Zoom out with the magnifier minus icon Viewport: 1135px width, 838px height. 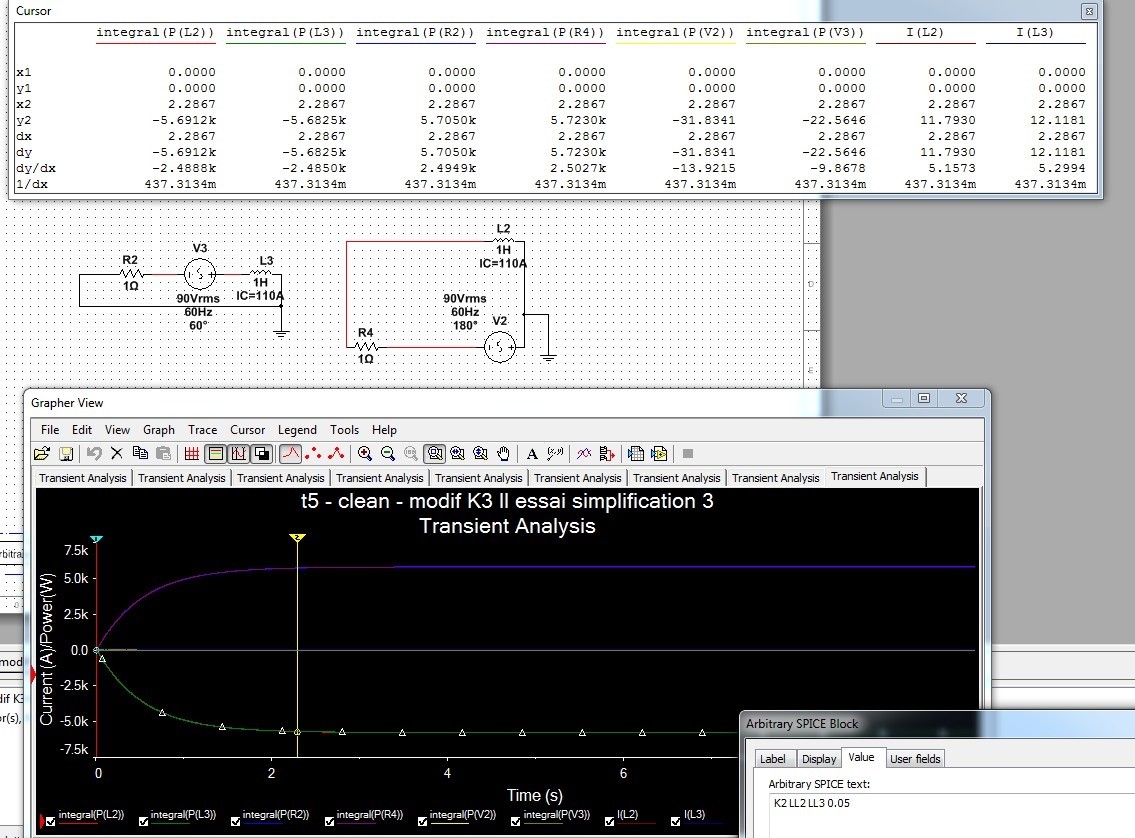pyautogui.click(x=388, y=454)
